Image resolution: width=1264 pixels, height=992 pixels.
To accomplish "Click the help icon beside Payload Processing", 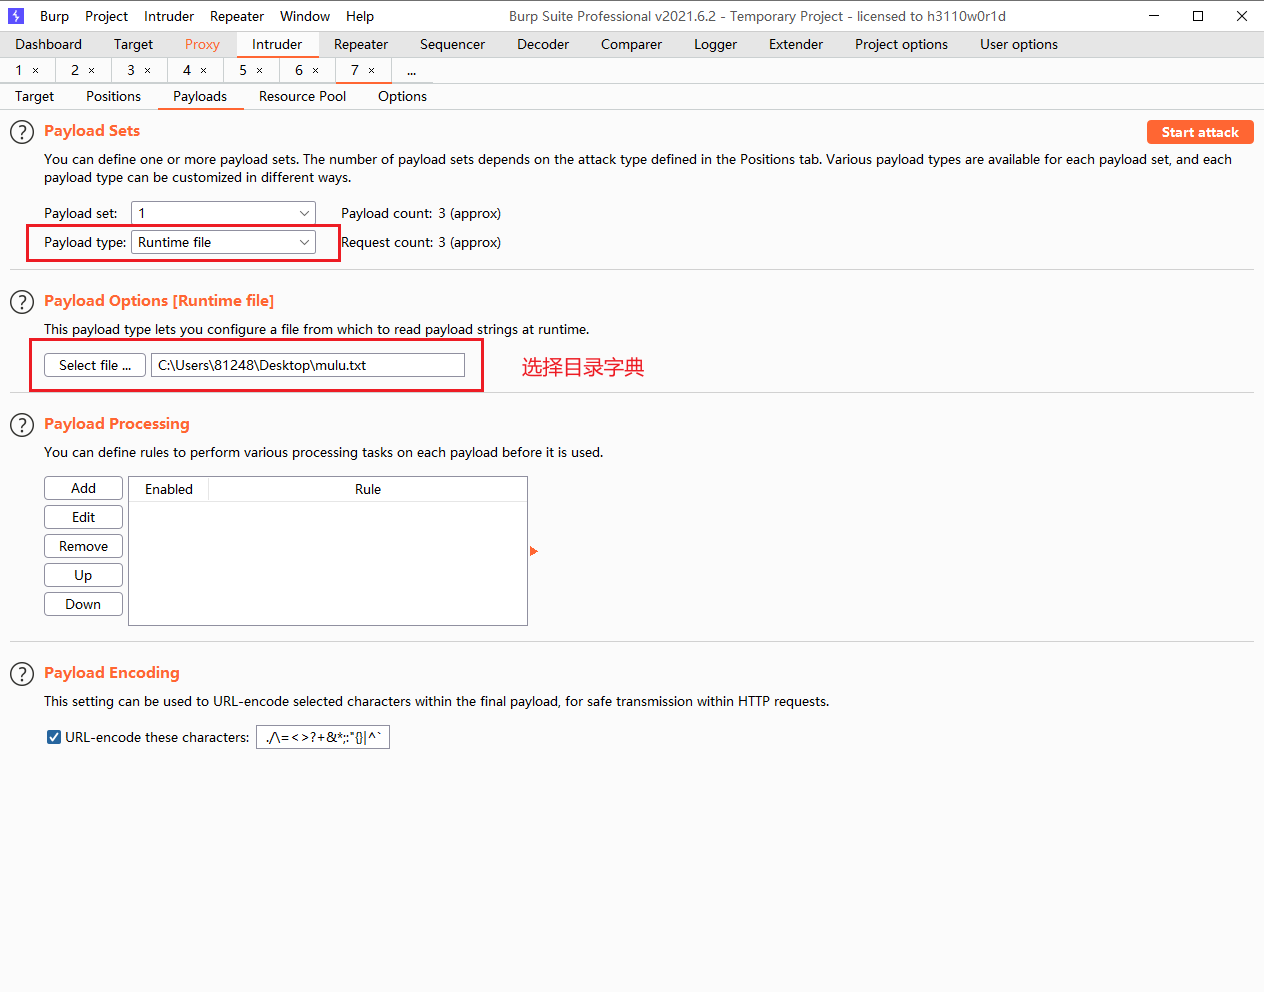I will 21,424.
